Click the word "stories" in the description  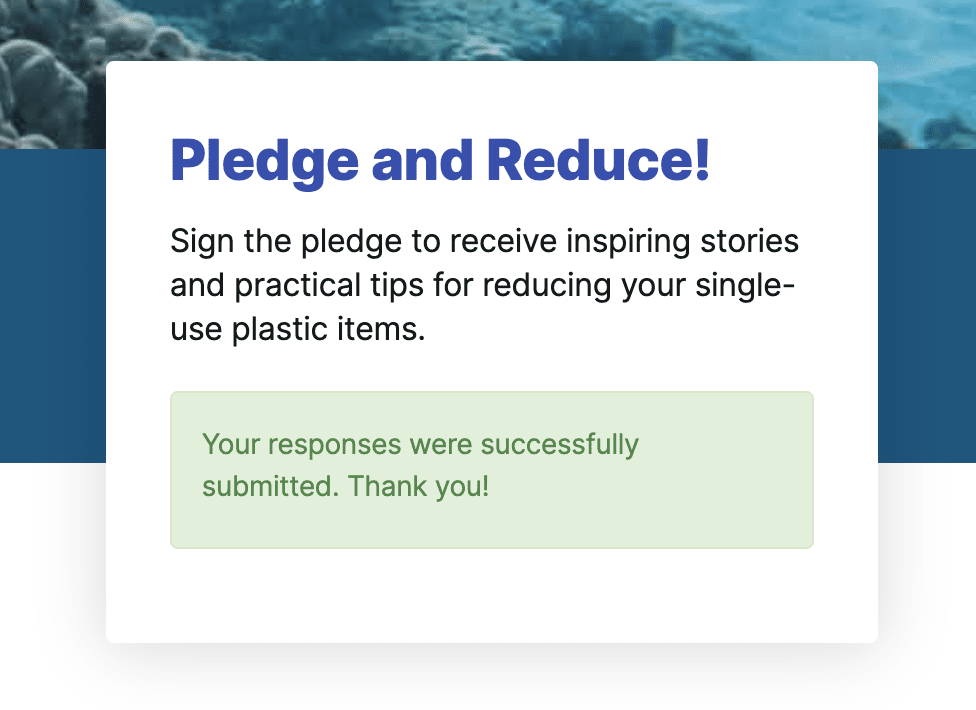[x=749, y=241]
